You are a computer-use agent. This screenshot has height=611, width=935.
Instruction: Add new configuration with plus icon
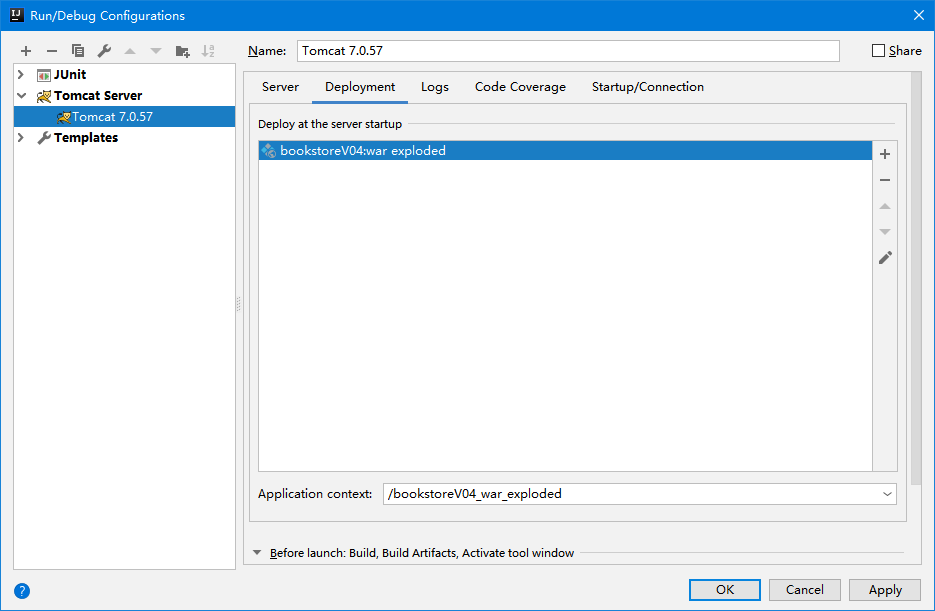(x=26, y=51)
